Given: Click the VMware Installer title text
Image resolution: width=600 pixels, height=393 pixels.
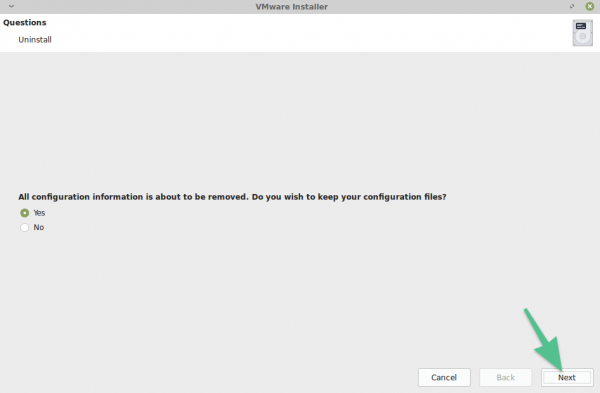Looking at the screenshot, I should (292, 7).
